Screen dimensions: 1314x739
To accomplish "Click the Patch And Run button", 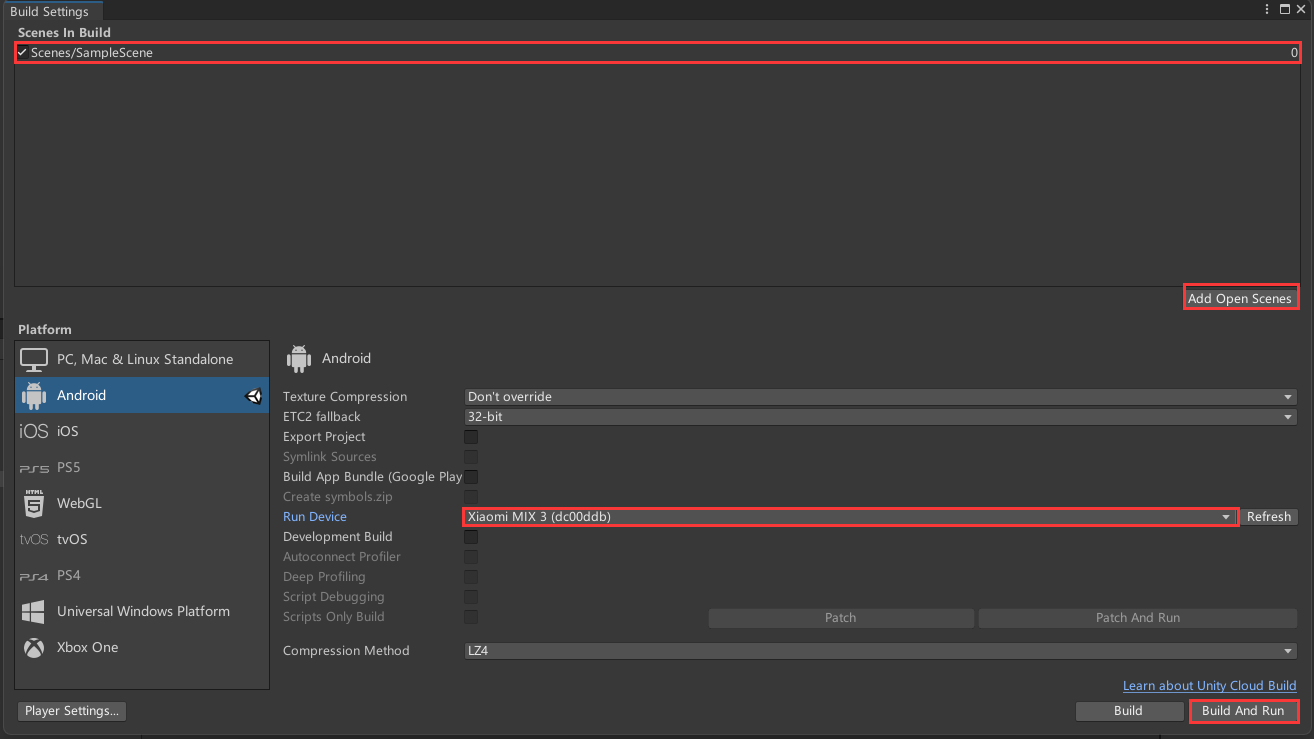I will coord(1138,618).
